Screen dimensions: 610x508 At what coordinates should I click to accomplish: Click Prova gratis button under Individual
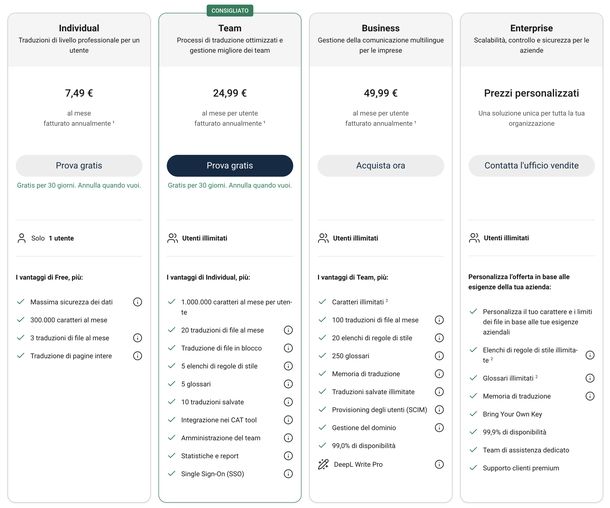[79, 165]
